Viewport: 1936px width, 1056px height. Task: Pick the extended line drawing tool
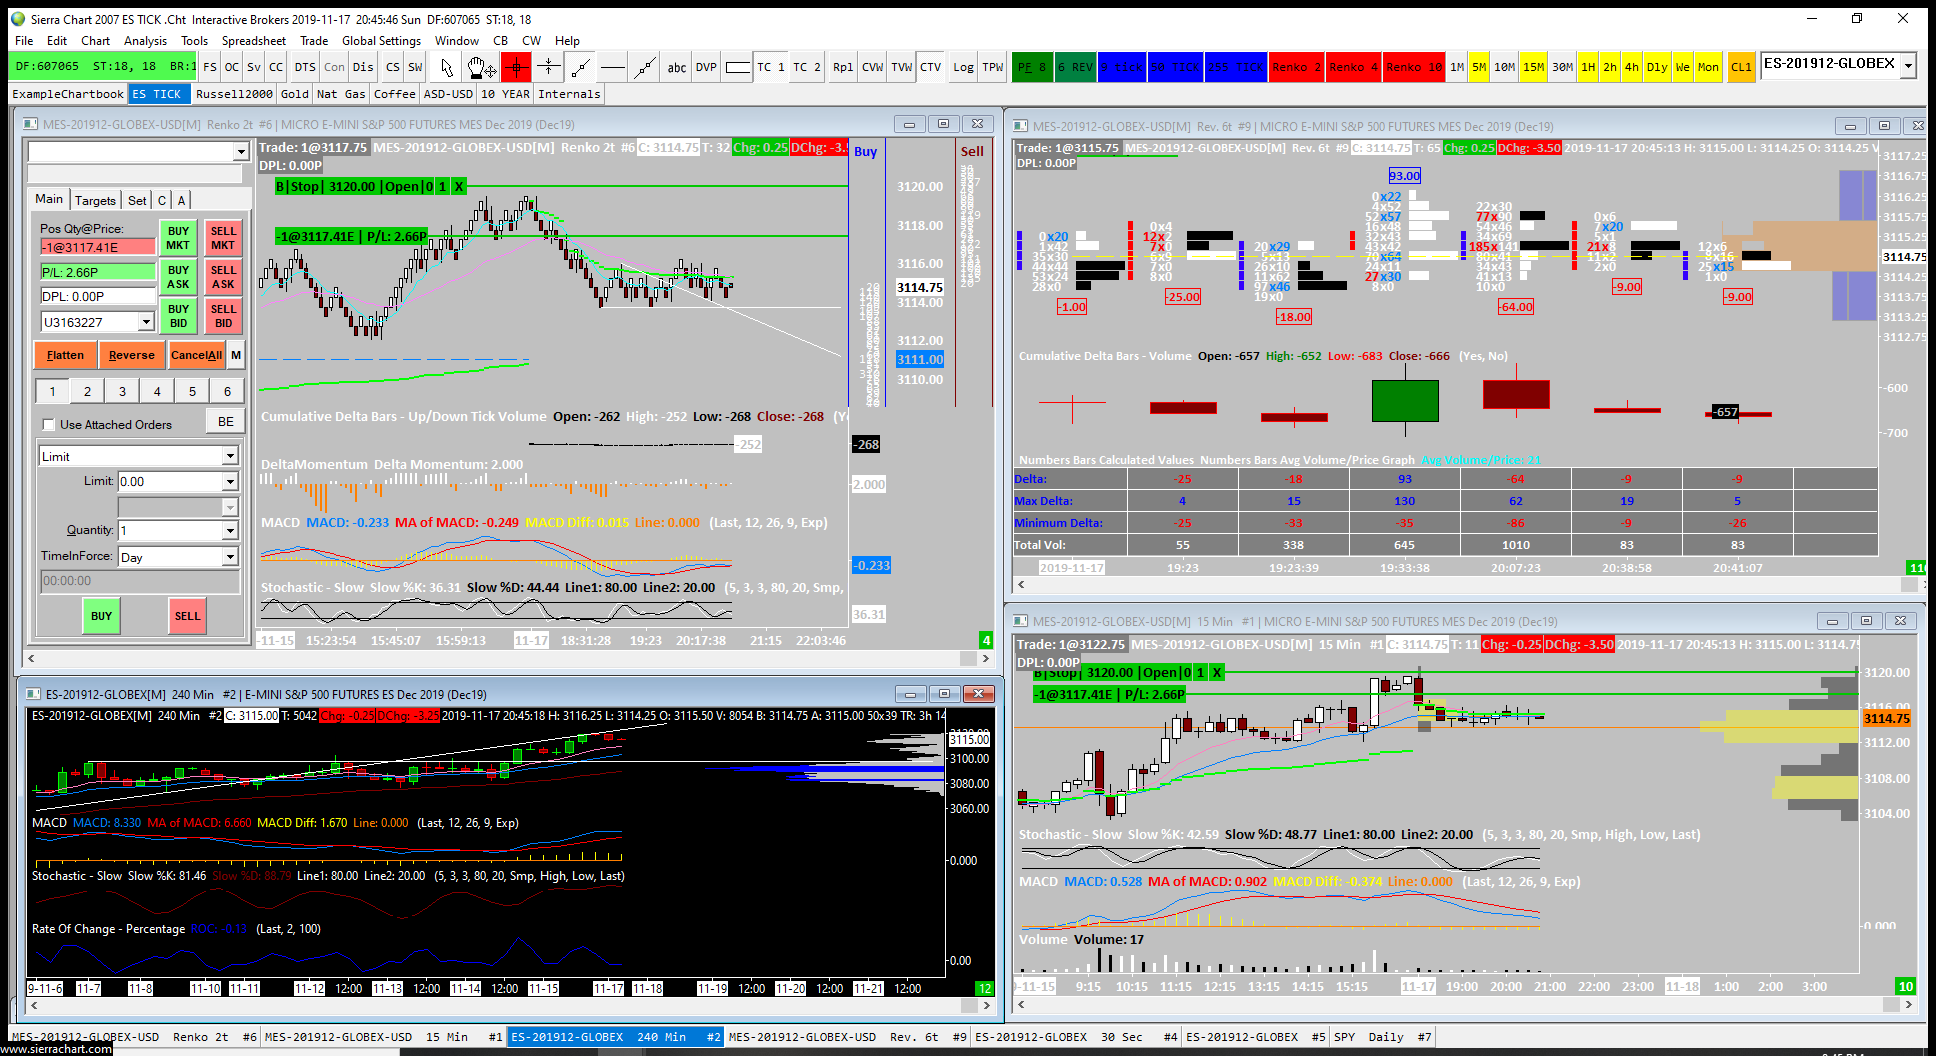(645, 67)
